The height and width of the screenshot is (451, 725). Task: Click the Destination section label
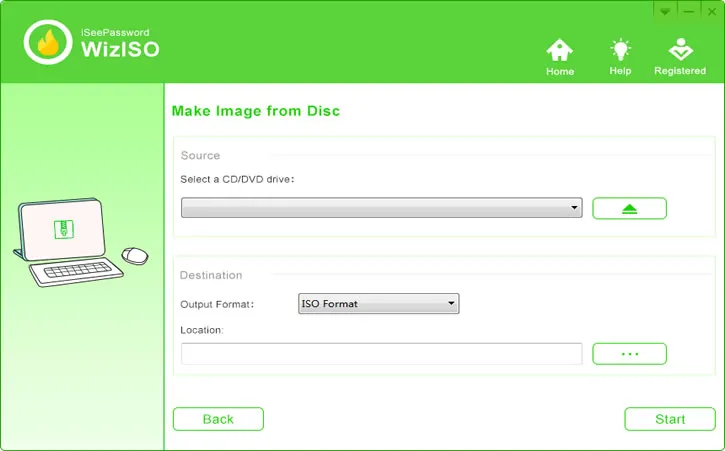210,275
